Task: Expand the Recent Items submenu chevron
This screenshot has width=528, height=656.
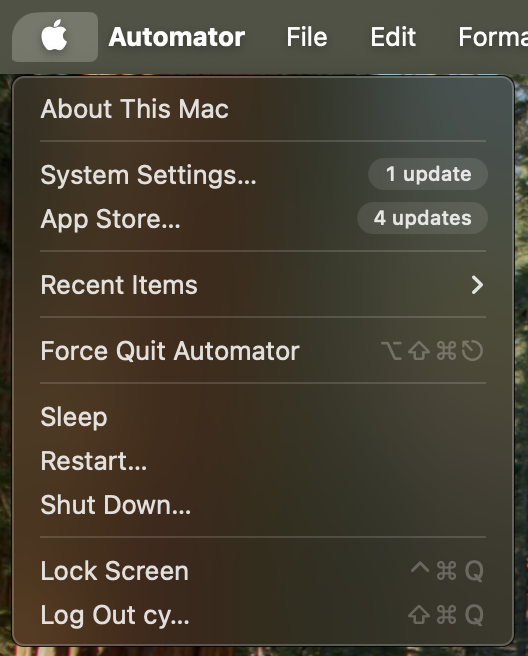Action: pyautogui.click(x=477, y=285)
